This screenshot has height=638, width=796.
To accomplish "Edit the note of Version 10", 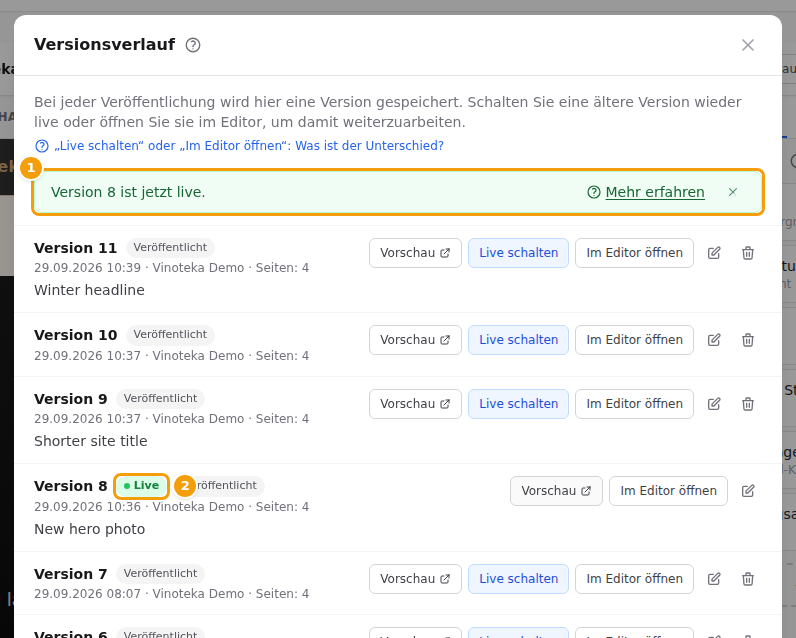I will pyautogui.click(x=714, y=340).
